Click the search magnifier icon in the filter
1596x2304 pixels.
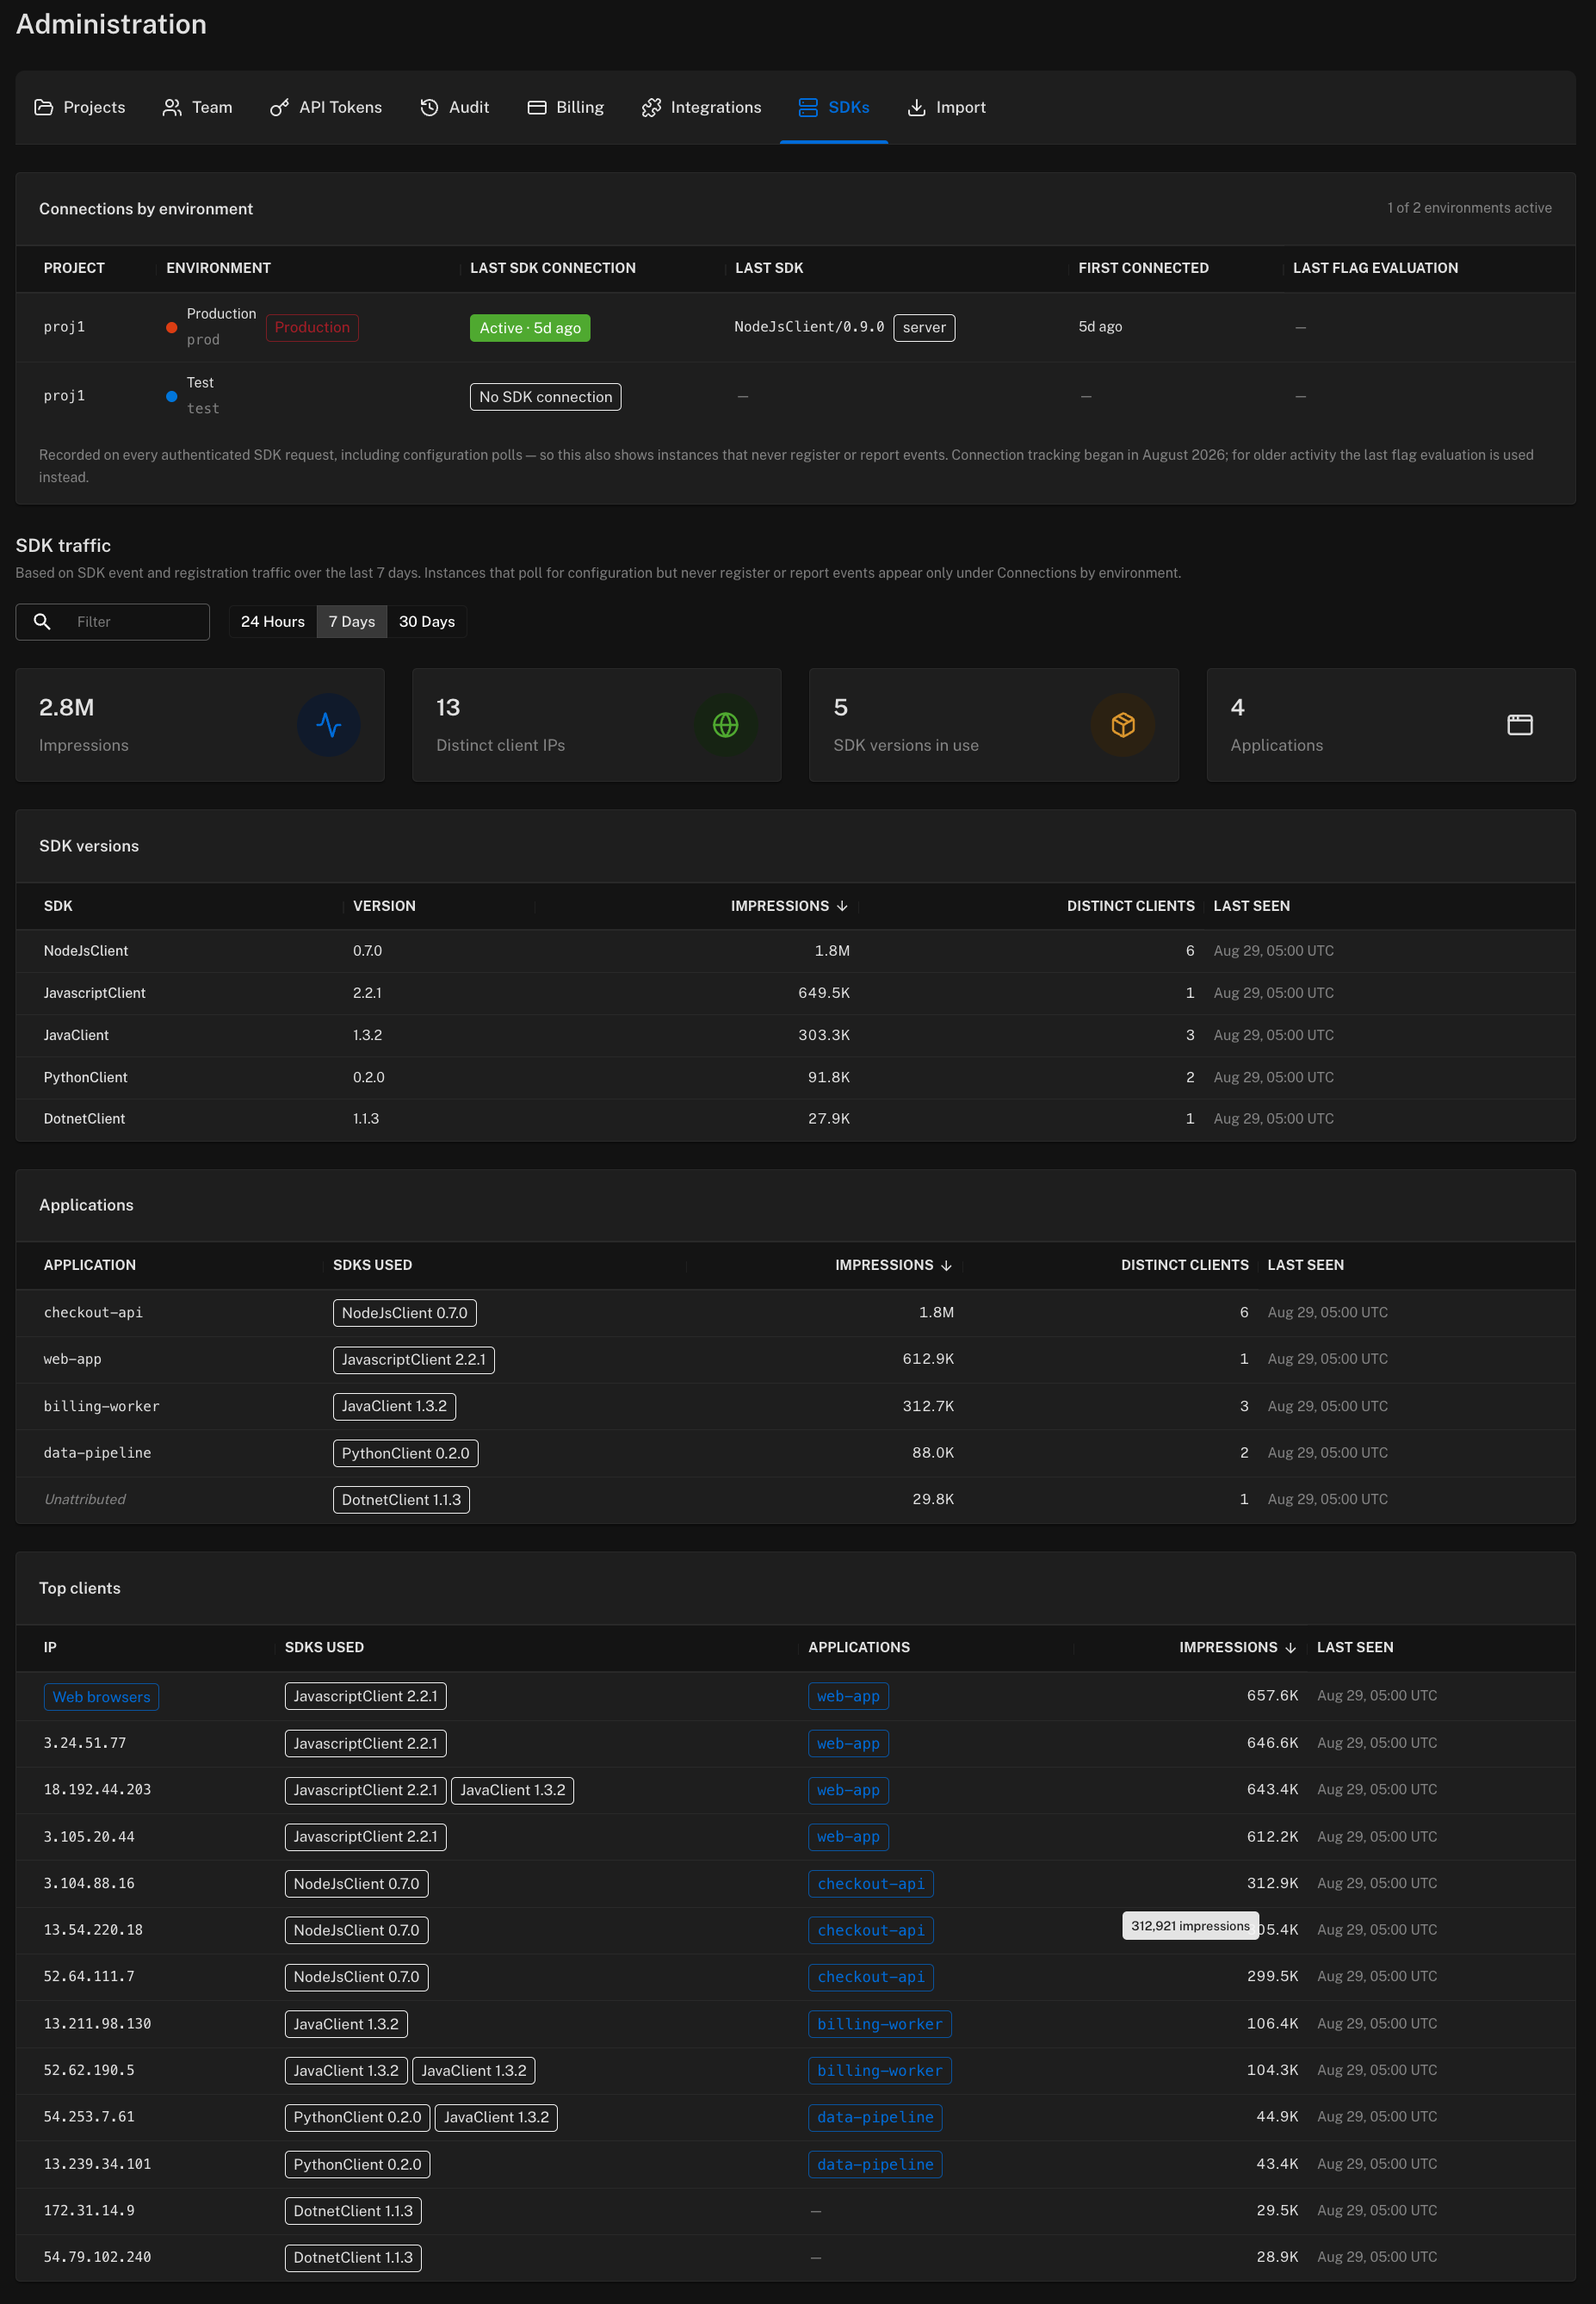[x=42, y=621]
